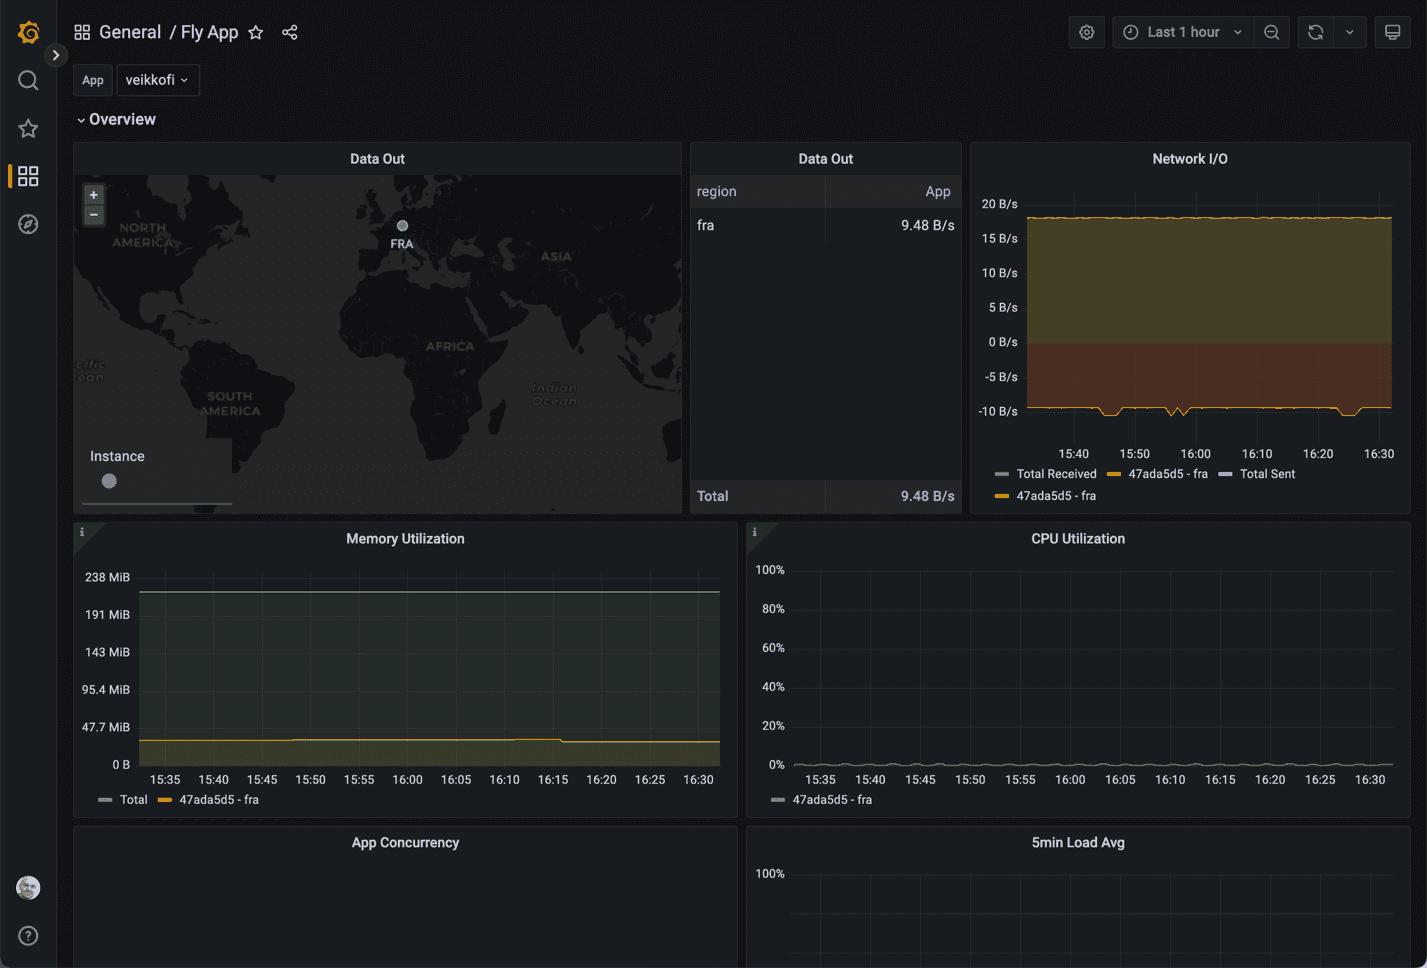
Task: Zoom out on the Data Out map
Action: 94,215
